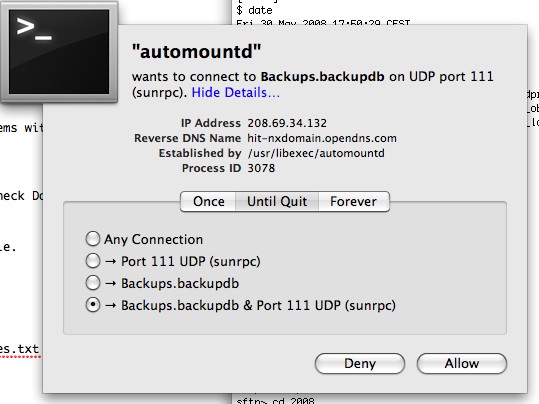Click the Terminal icon of the dialog

point(59,52)
